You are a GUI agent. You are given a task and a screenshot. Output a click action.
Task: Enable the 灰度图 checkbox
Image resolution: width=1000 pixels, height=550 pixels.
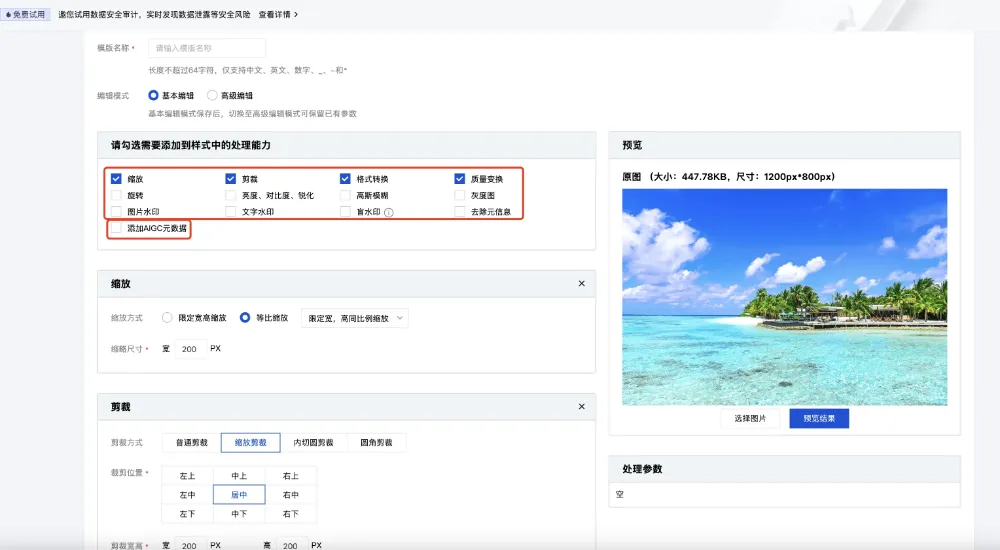[459, 195]
